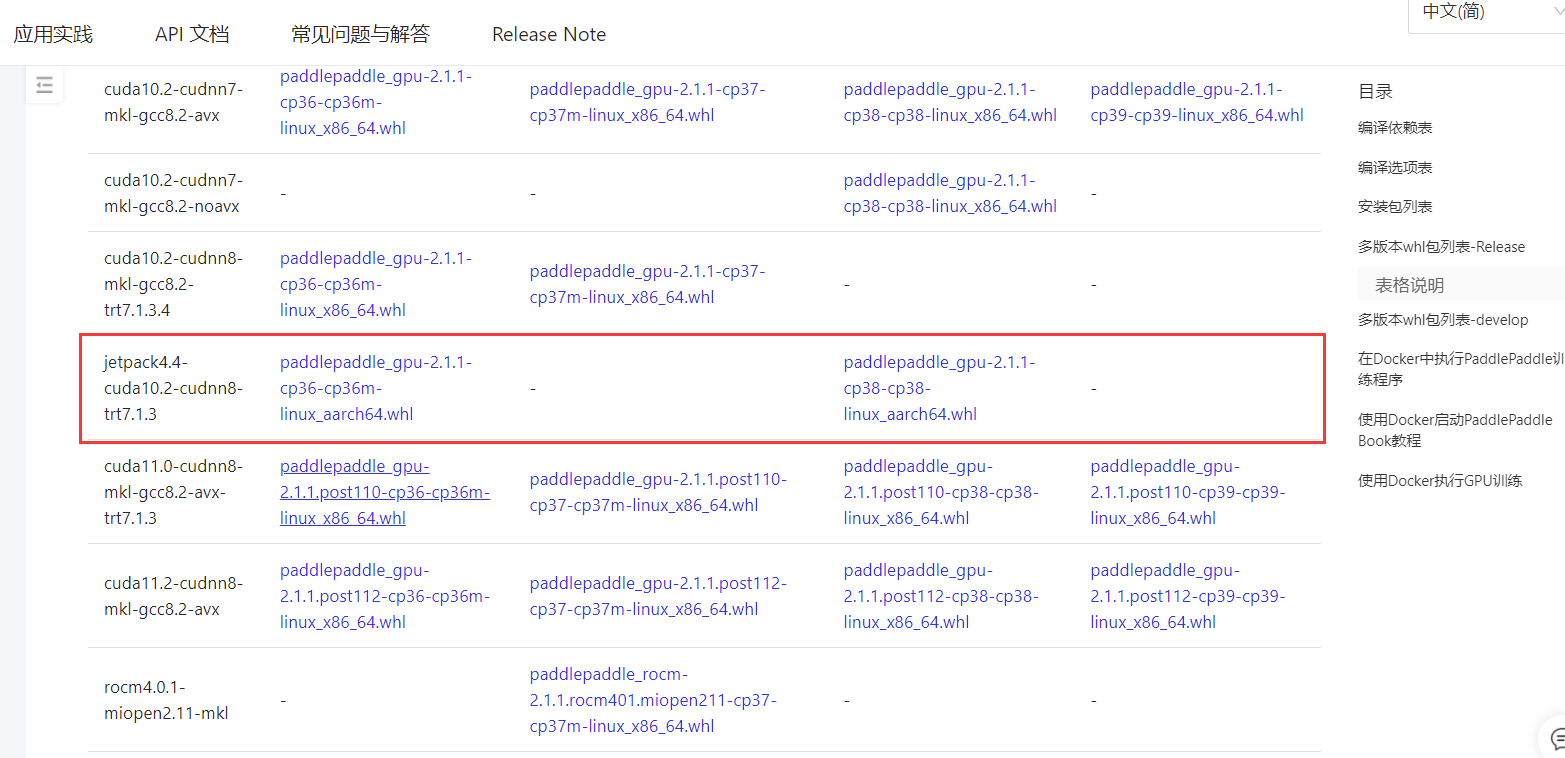Collapse the left sidebar navigation panel
The width and height of the screenshot is (1565, 758).
point(44,85)
